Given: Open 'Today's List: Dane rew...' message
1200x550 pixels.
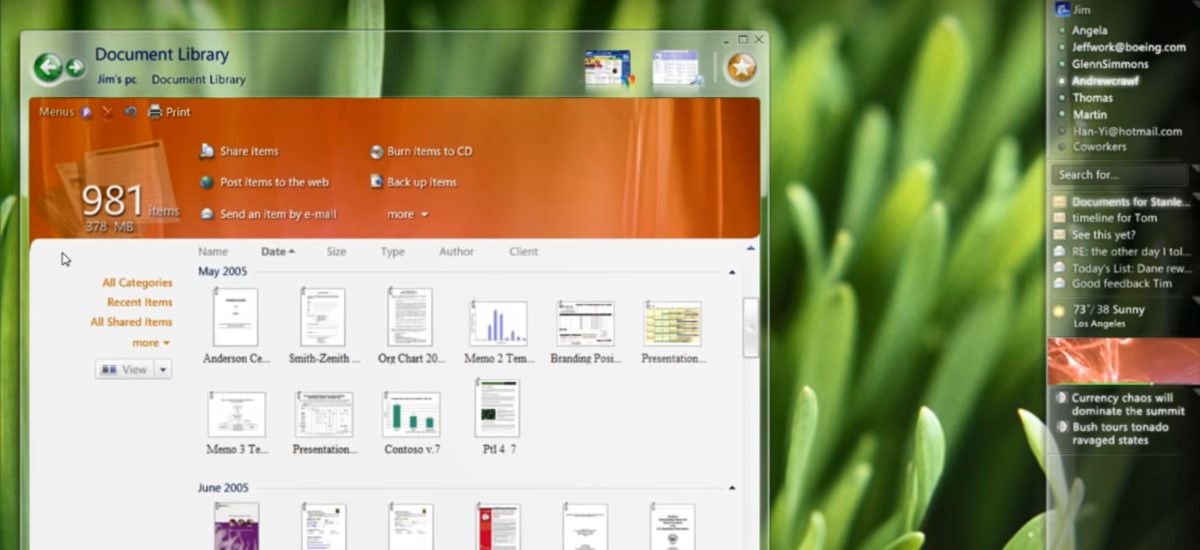Looking at the screenshot, I should [x=1131, y=268].
